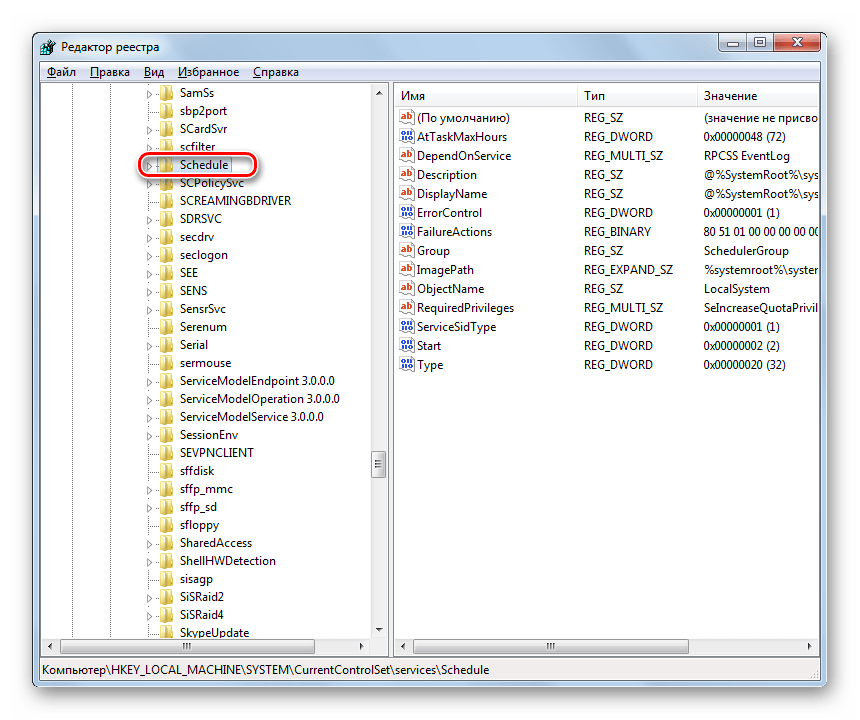Image resolution: width=860 pixels, height=720 pixels.
Task: Click the Schedule folder icon in tree
Action: point(167,165)
